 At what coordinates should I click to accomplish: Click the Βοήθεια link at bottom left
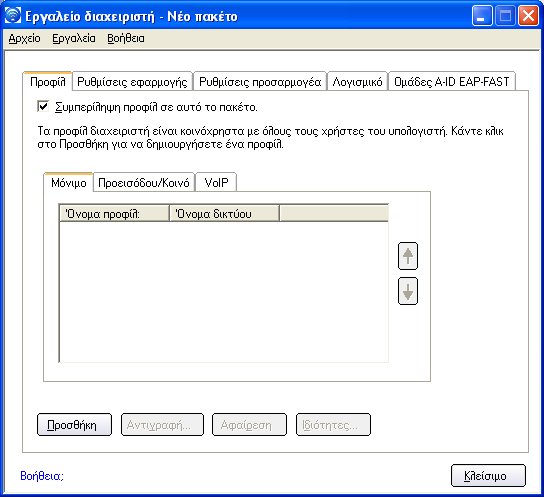42,476
